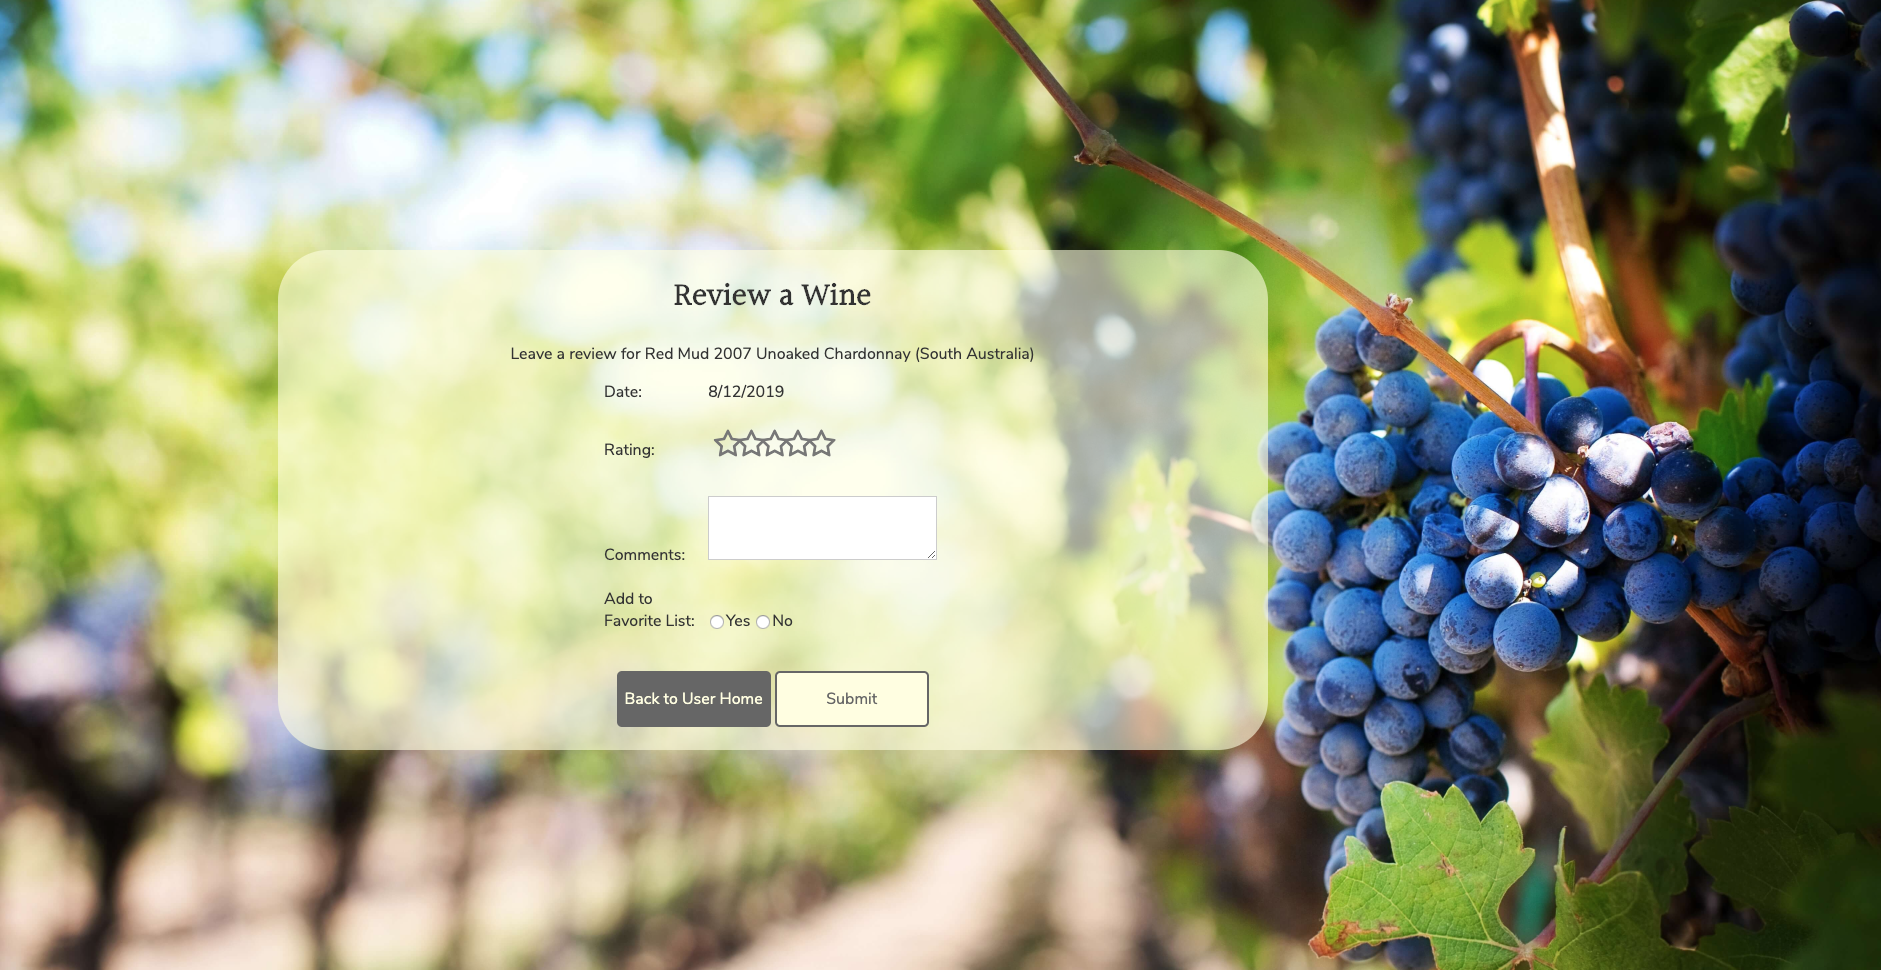Click the Rating: label

click(x=629, y=450)
